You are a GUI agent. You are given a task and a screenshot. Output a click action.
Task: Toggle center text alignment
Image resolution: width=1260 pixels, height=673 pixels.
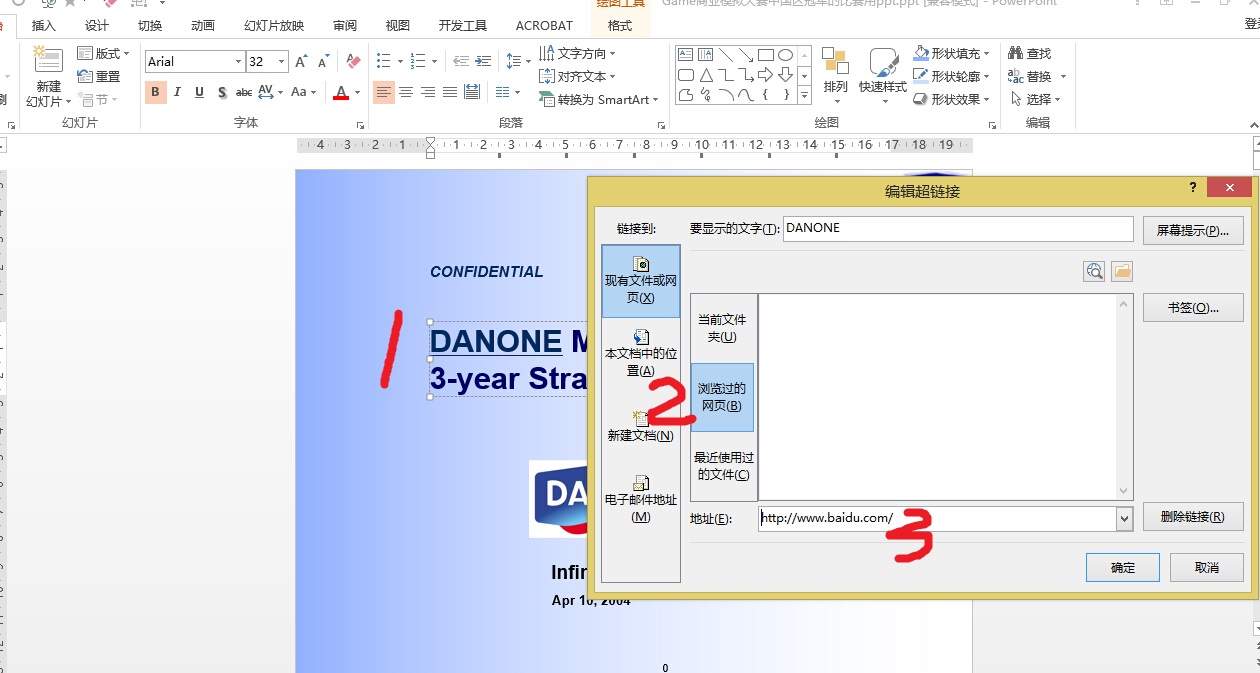click(x=406, y=92)
